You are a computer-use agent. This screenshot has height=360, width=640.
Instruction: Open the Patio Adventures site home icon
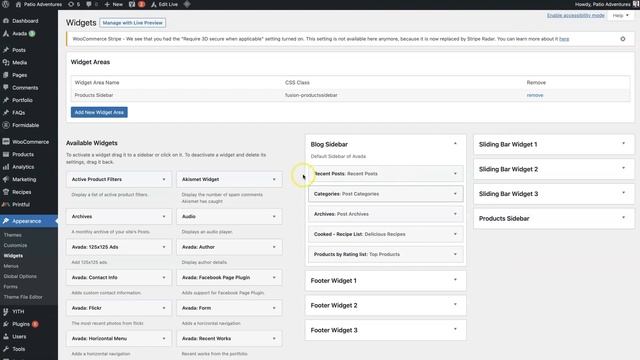pyautogui.click(x=18, y=4)
